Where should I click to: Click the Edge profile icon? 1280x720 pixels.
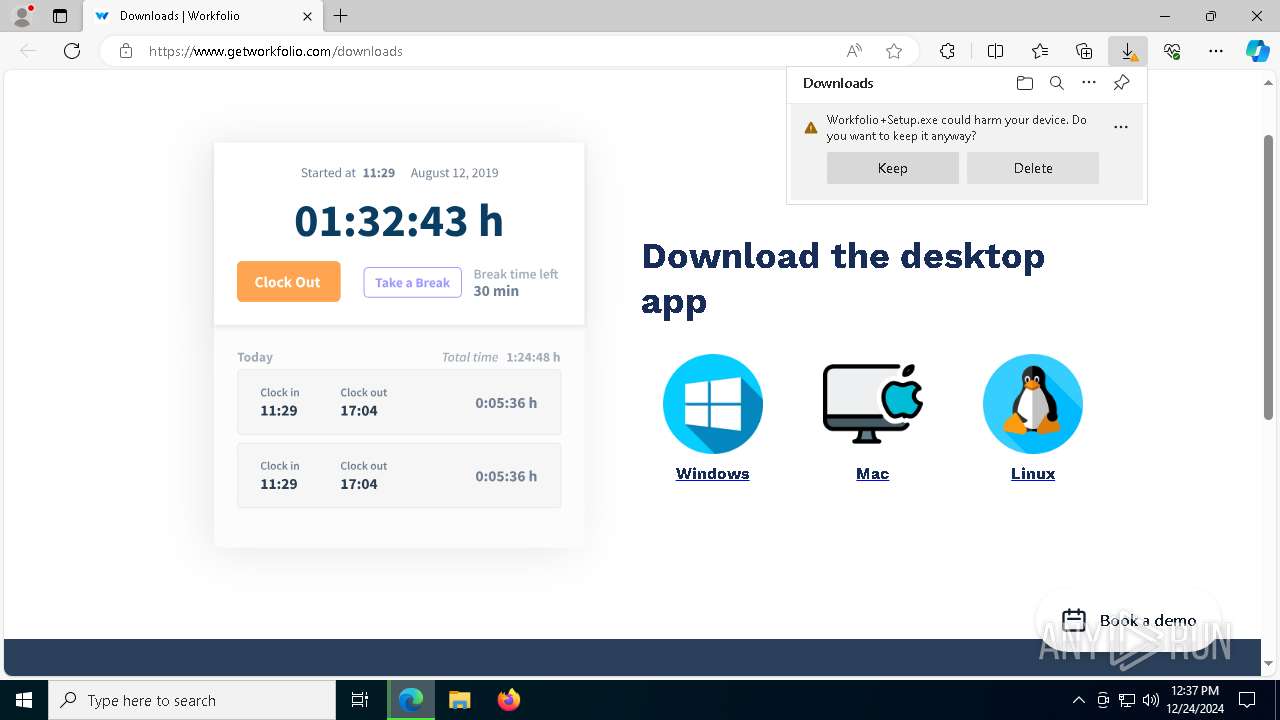click(x=22, y=16)
